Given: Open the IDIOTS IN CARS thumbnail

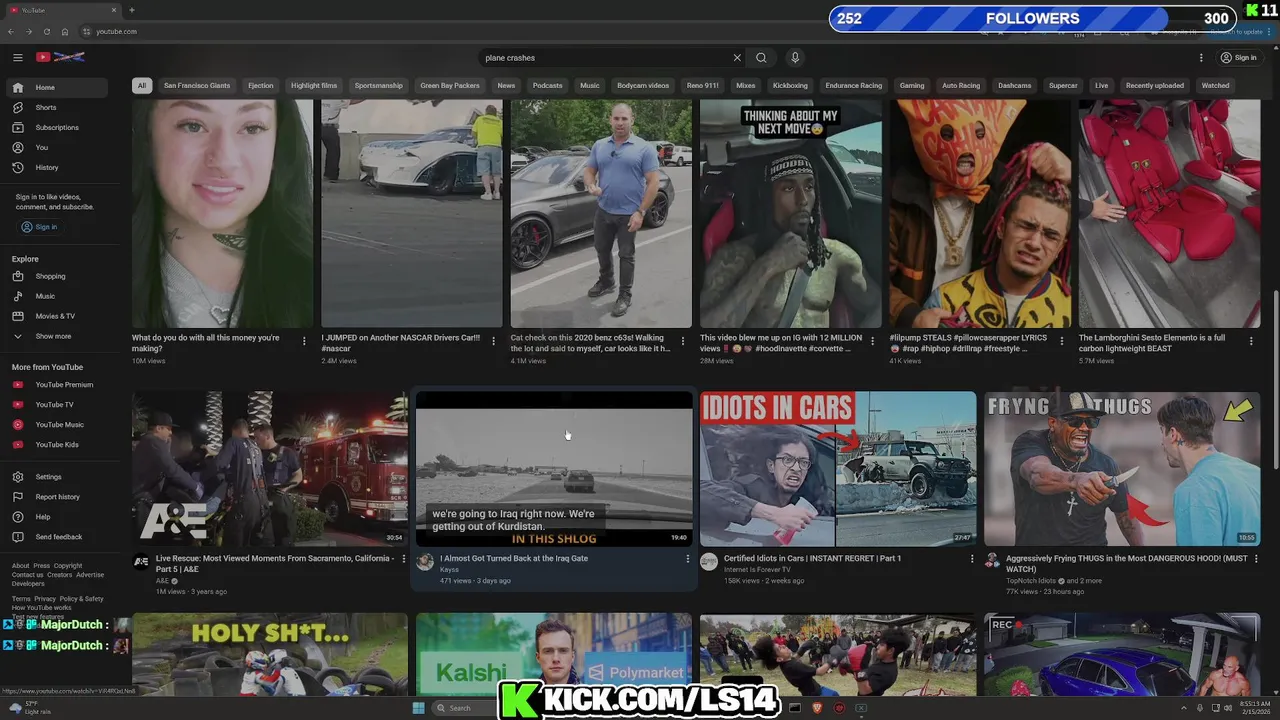Looking at the screenshot, I should click(838, 468).
